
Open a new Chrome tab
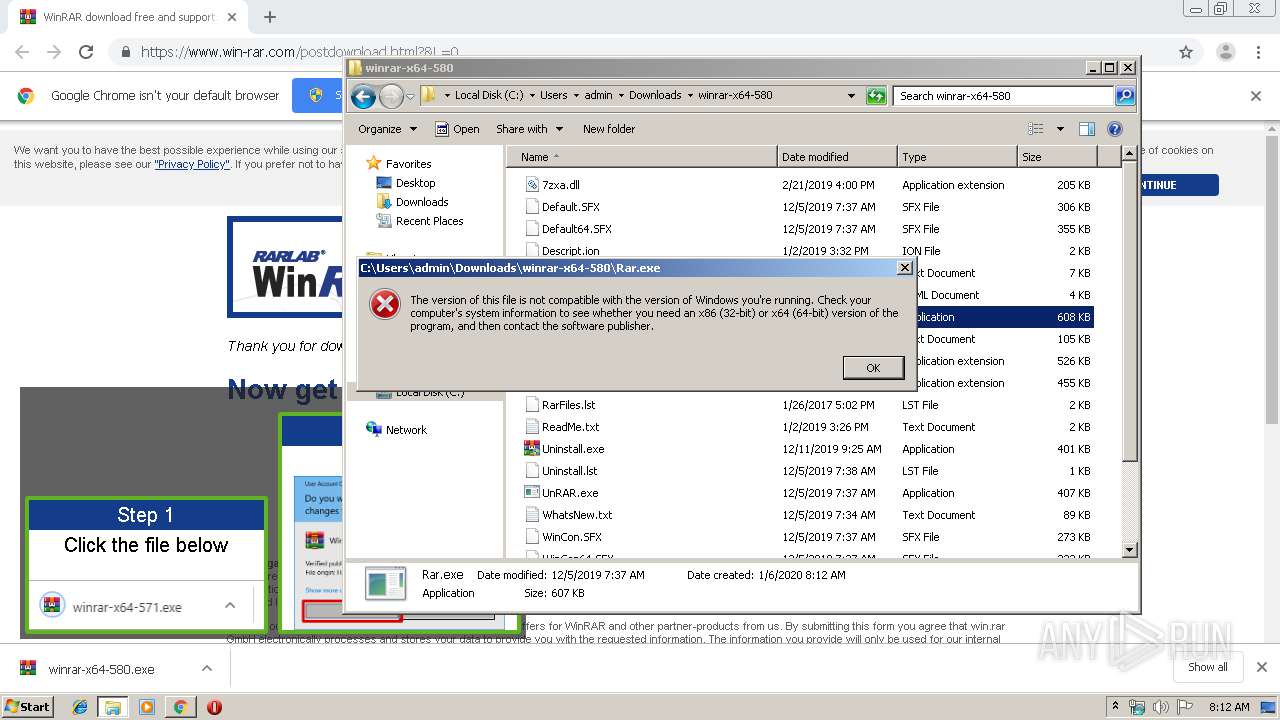pos(270,17)
